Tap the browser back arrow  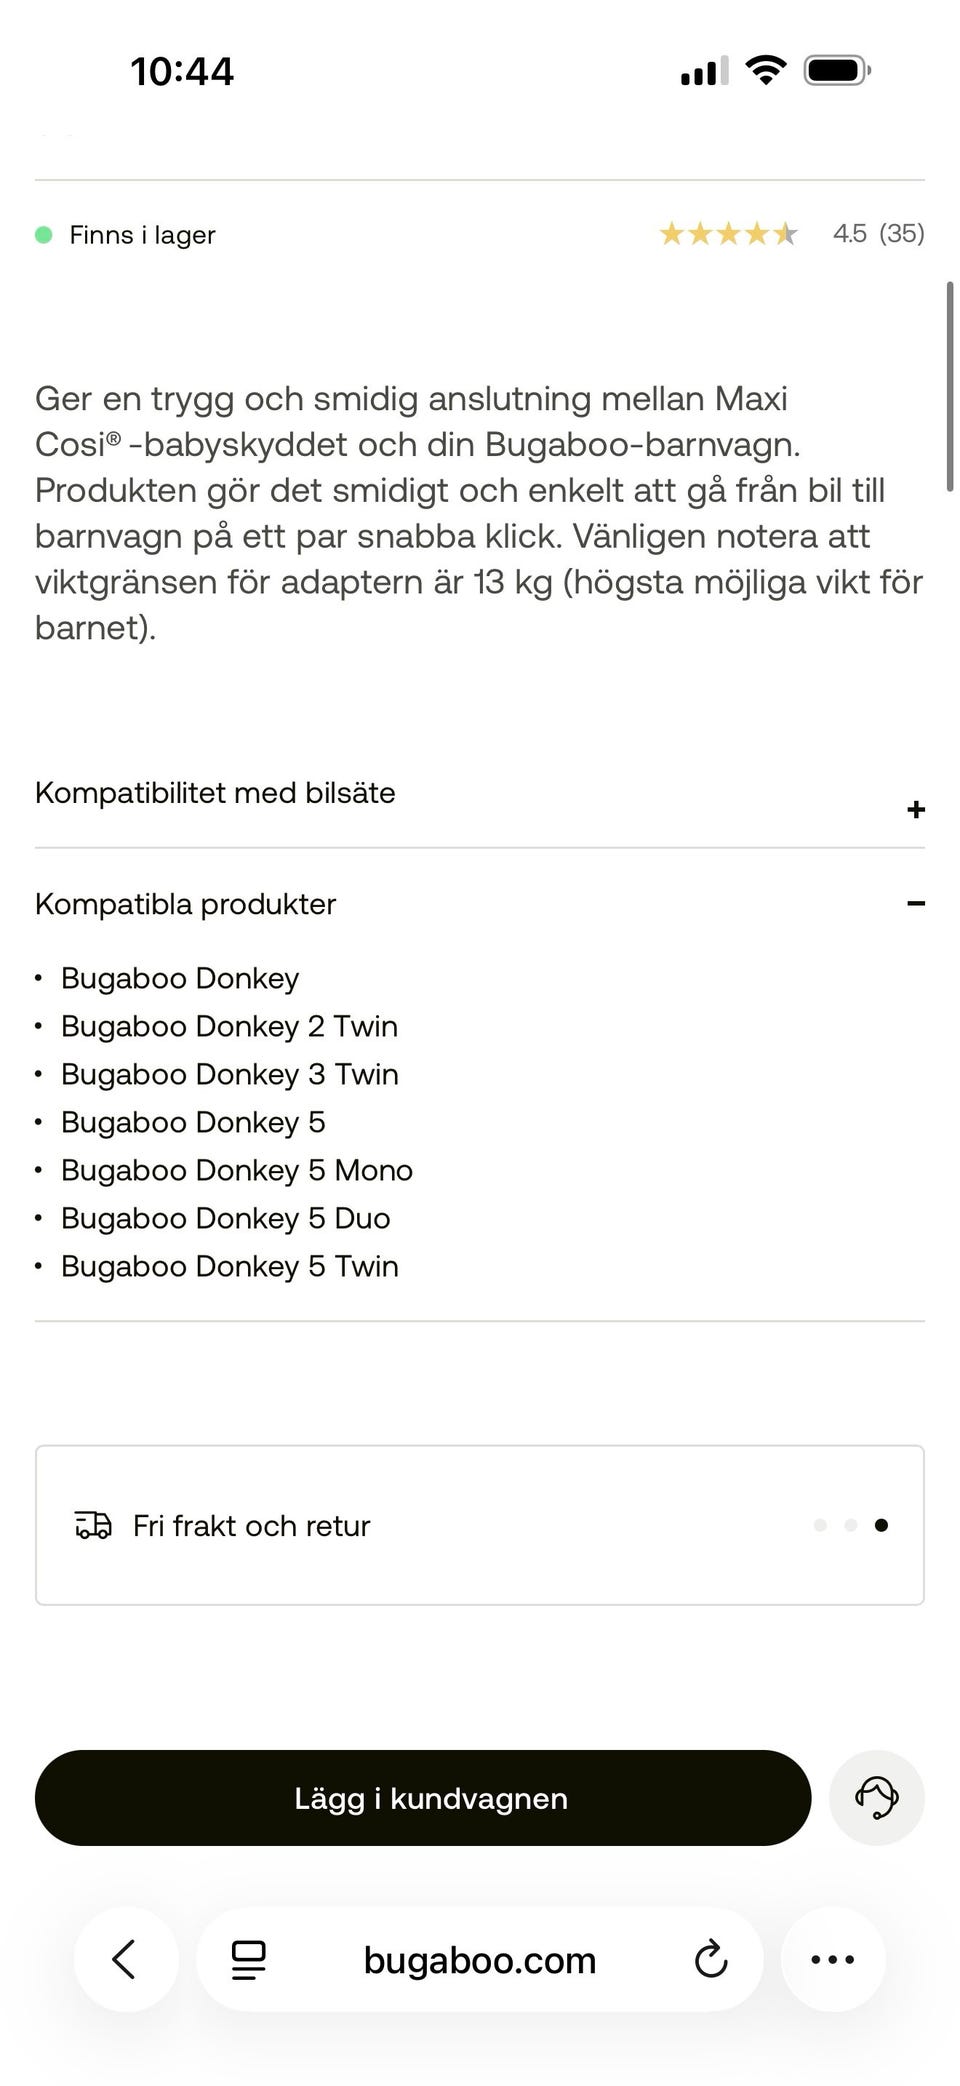pos(125,1959)
